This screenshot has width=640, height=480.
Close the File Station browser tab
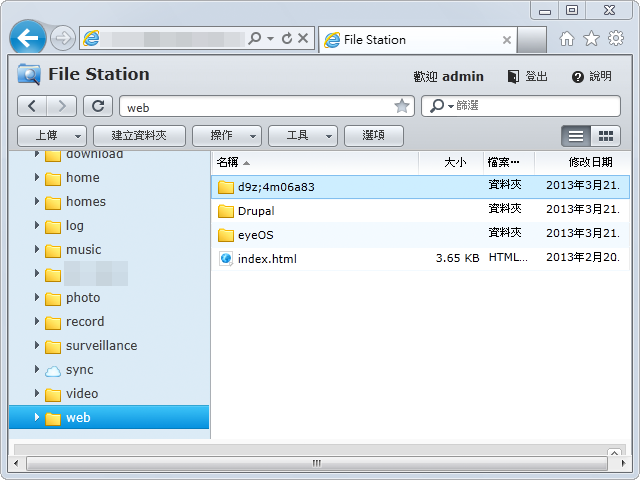507,40
